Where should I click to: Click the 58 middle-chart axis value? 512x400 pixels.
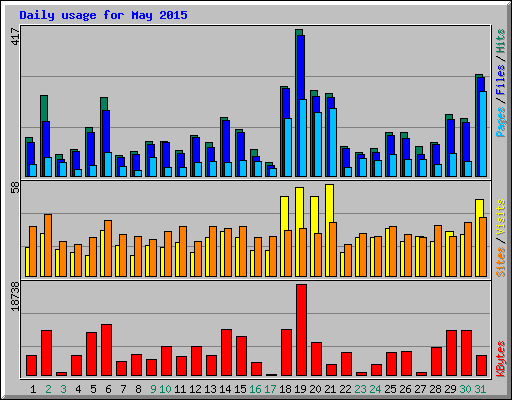click(x=15, y=188)
